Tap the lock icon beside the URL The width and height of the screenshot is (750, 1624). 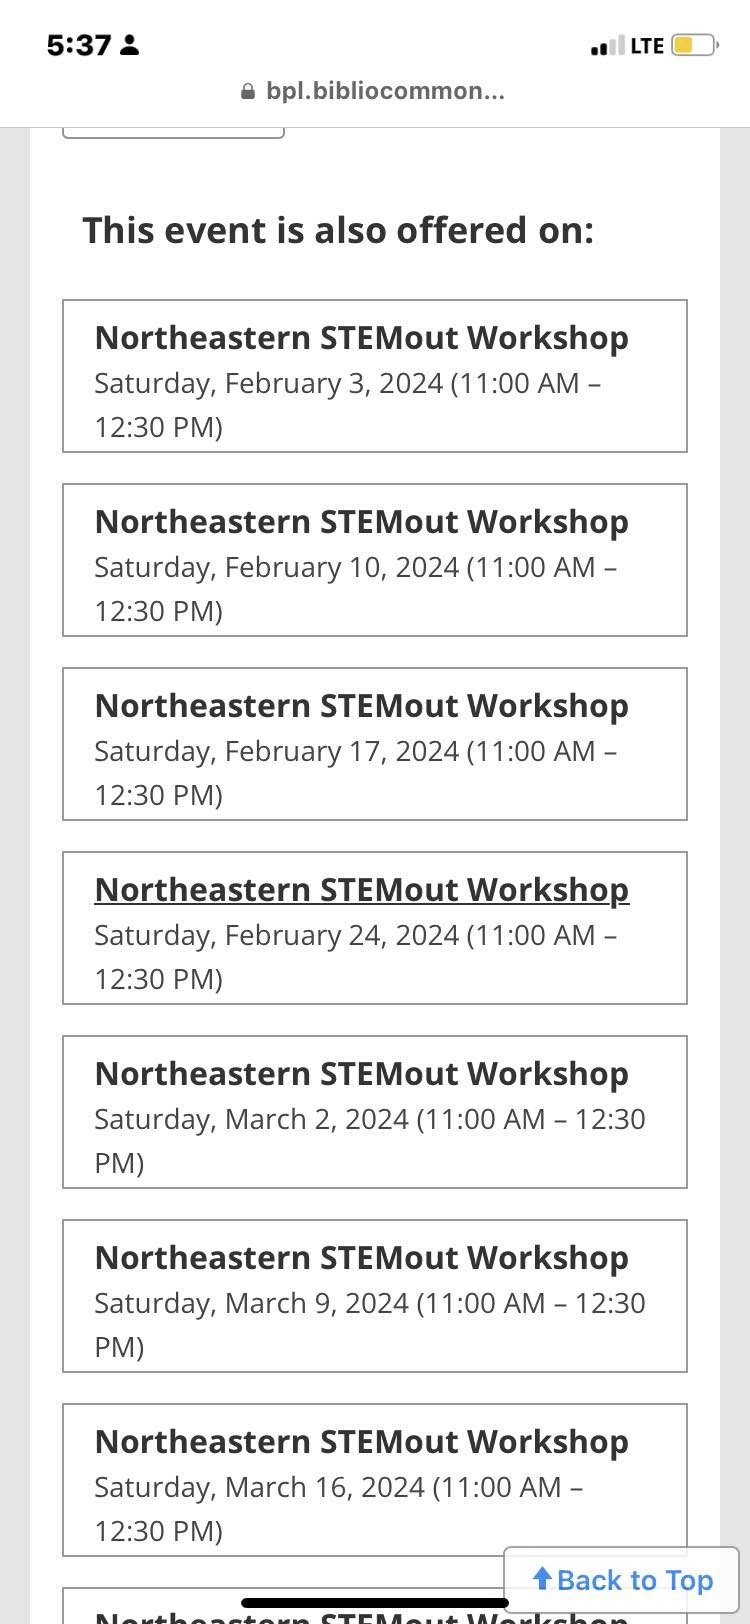248,92
